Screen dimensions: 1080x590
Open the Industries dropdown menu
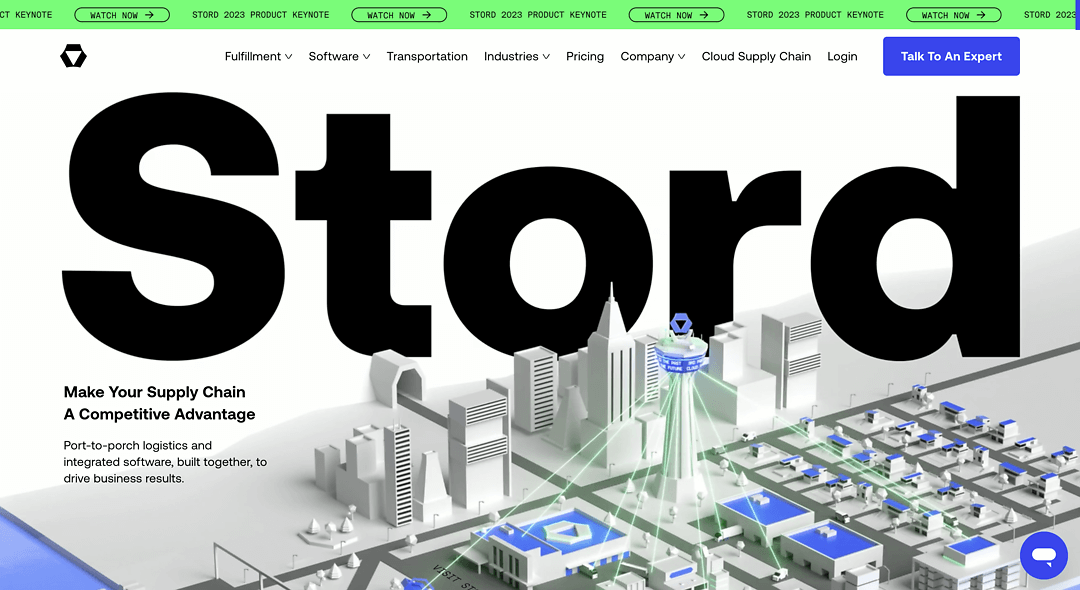coord(517,56)
